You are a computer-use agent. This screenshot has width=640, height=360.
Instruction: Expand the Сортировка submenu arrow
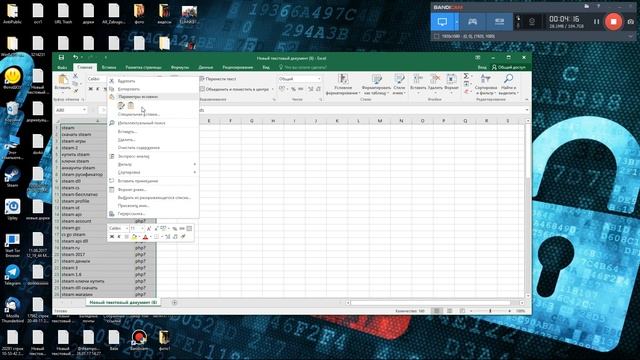[x=195, y=172]
